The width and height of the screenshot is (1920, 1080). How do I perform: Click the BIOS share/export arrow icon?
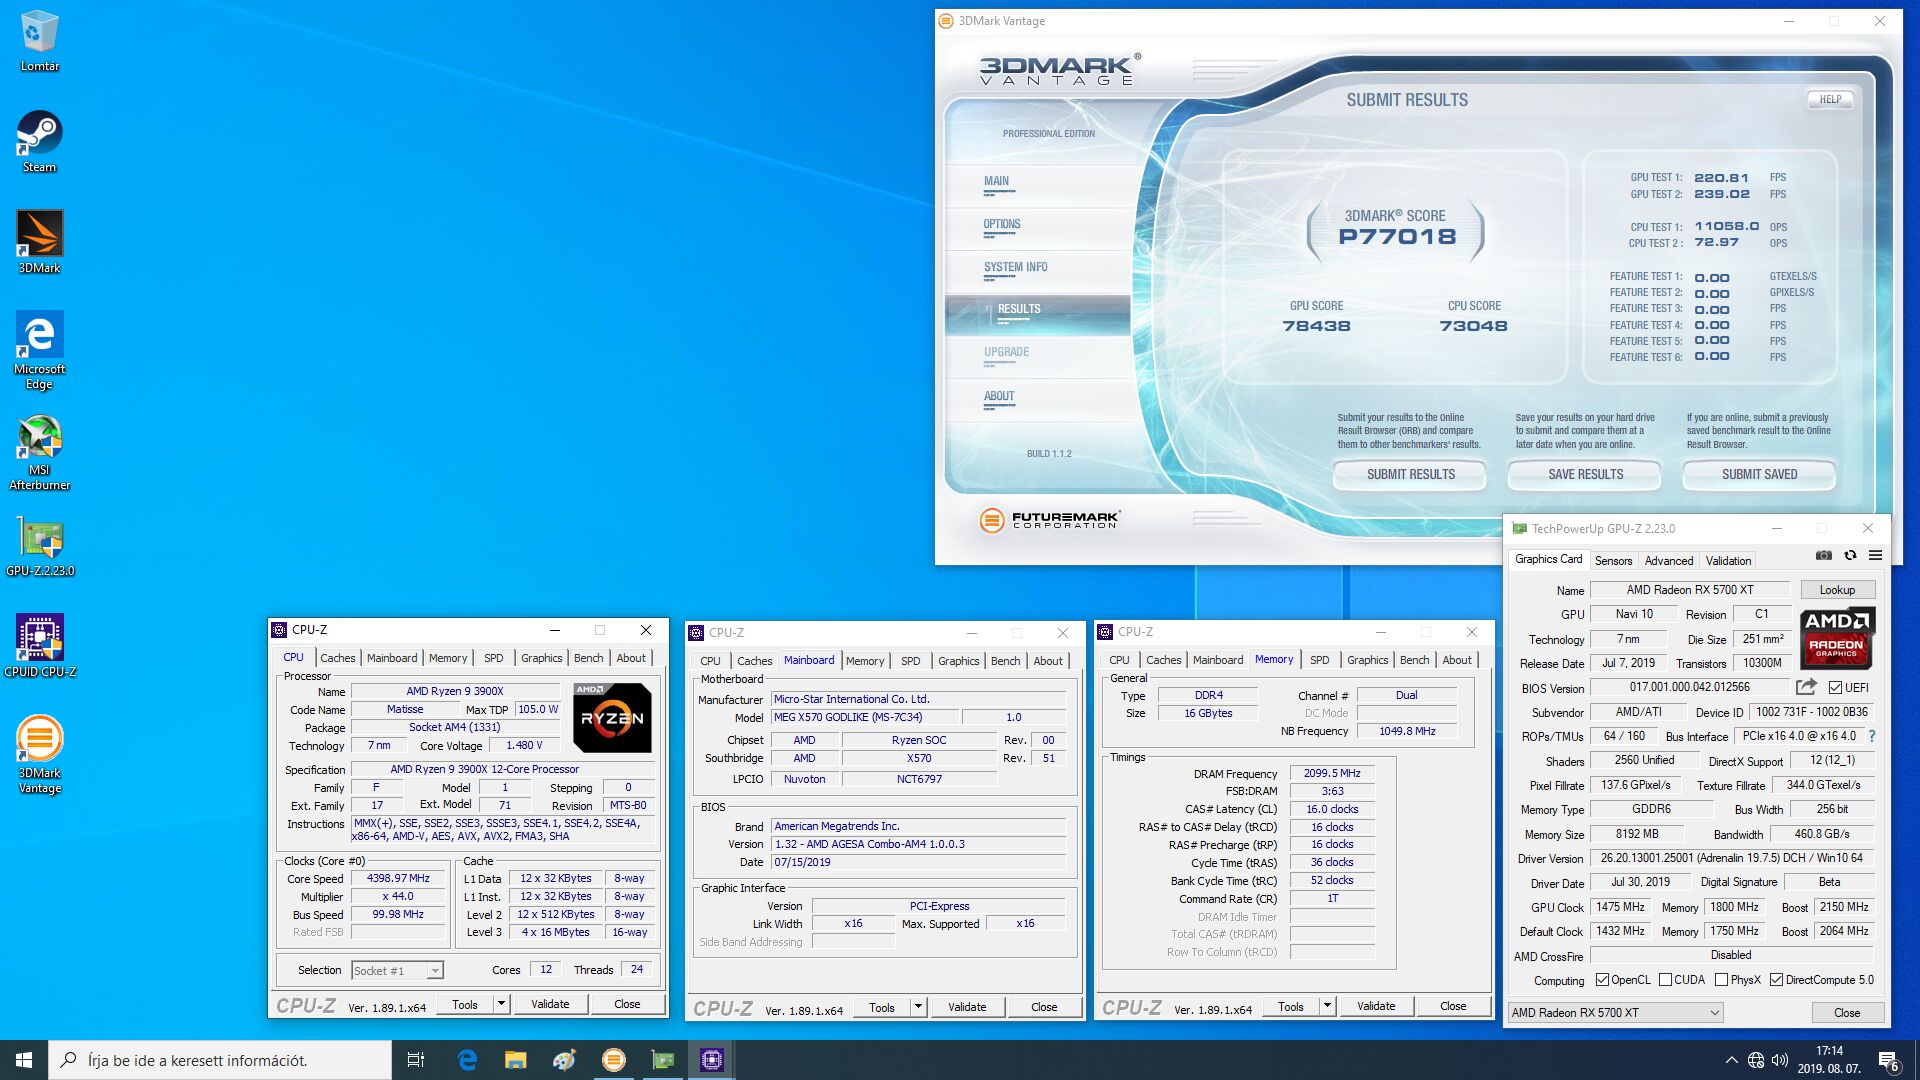point(1806,687)
